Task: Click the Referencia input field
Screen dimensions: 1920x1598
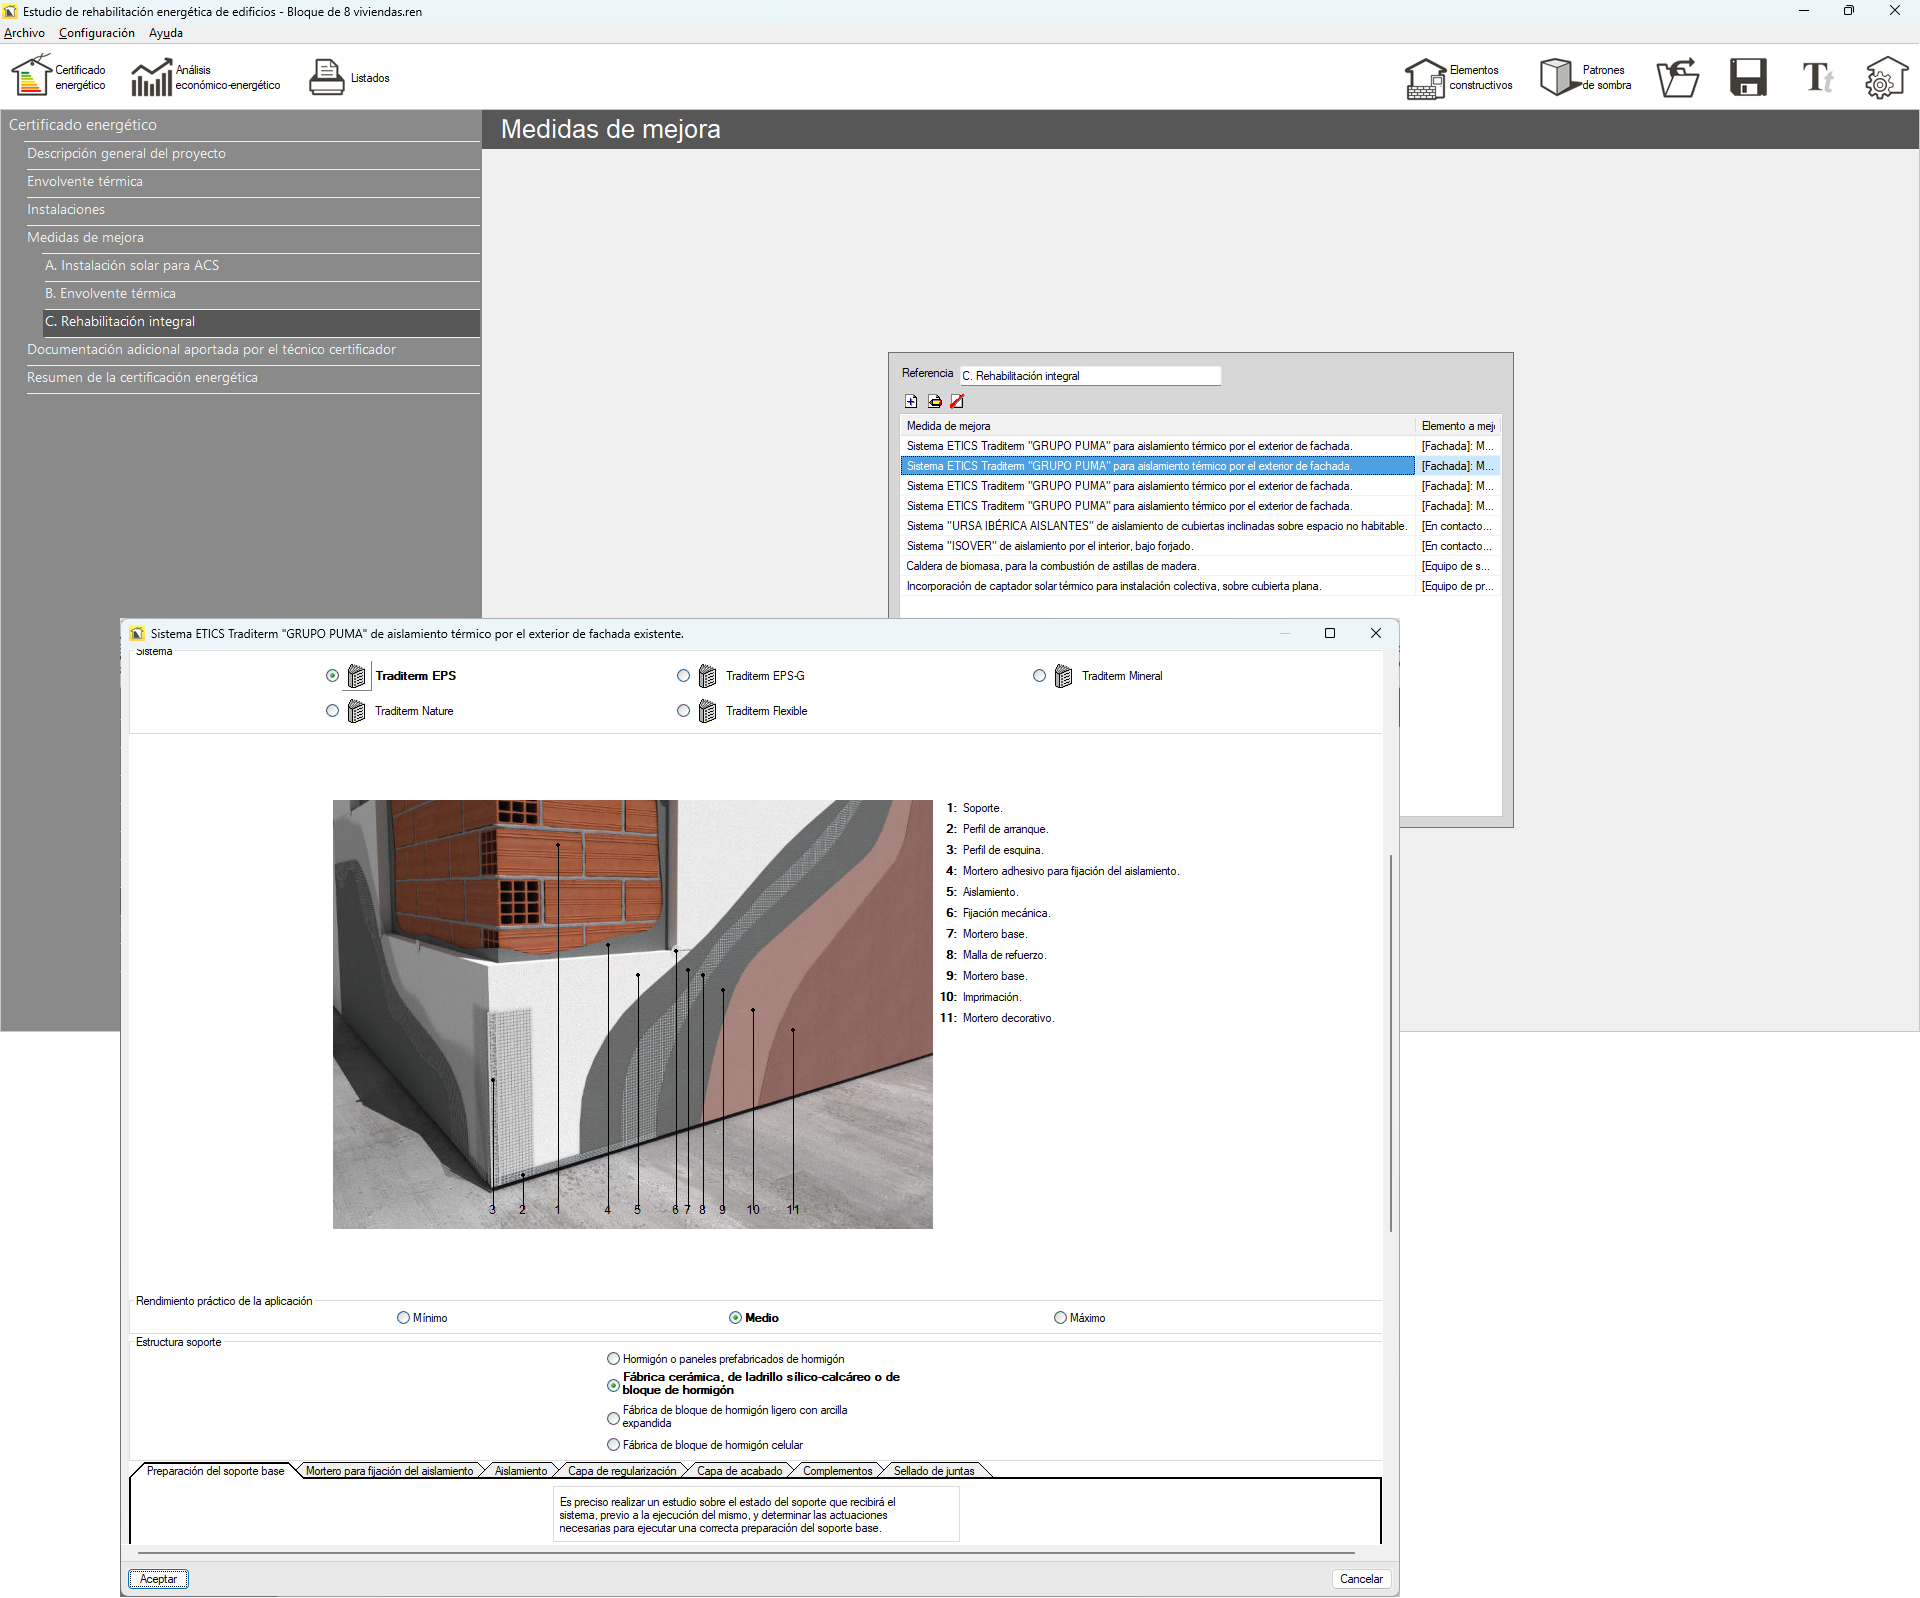Action: click(1089, 376)
